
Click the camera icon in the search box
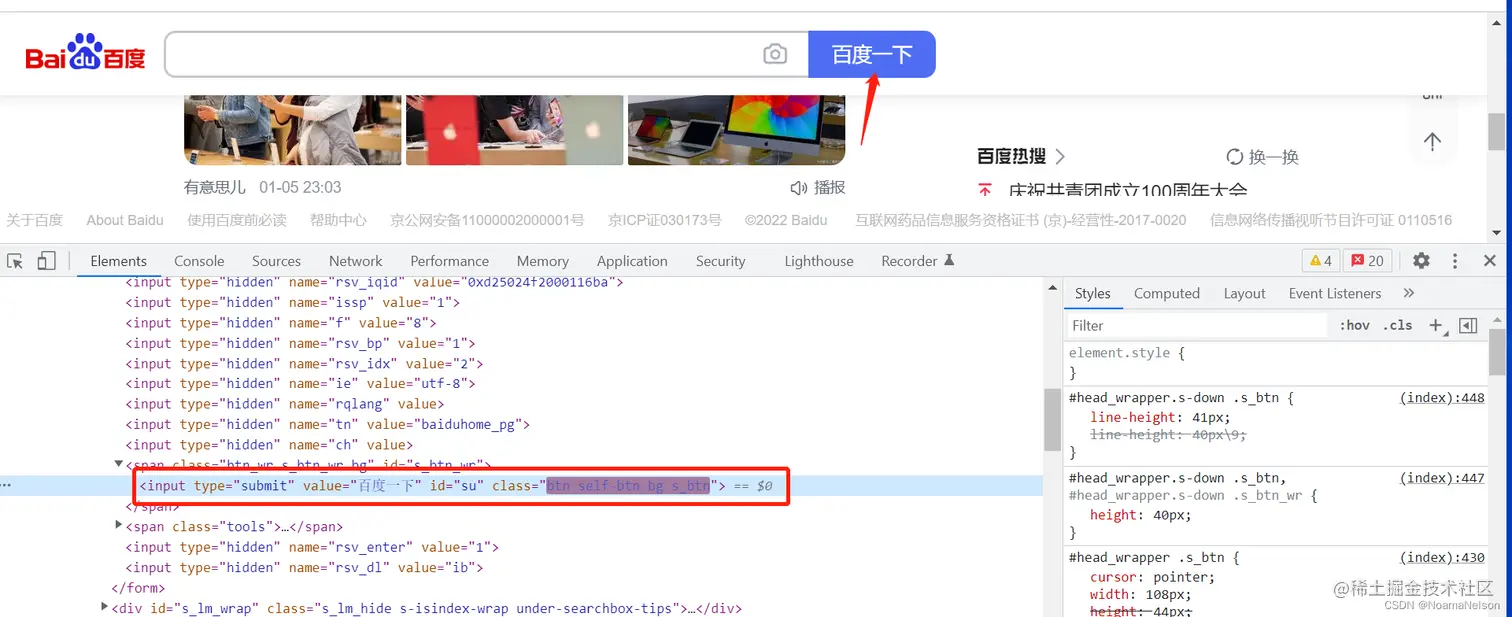point(775,54)
